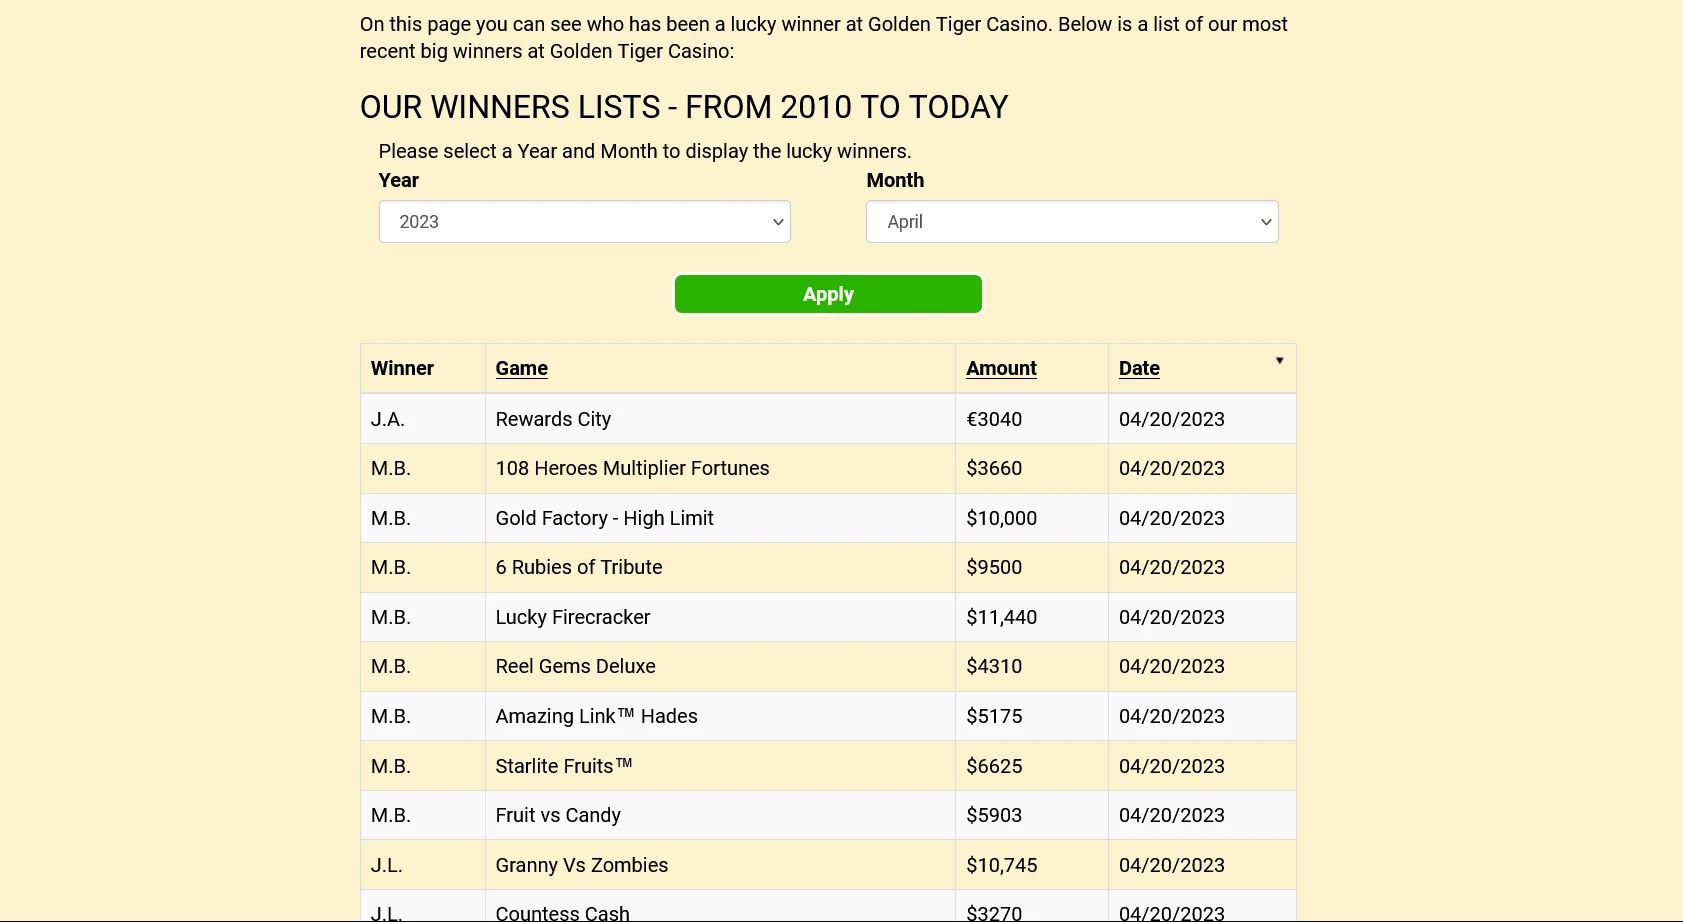Image resolution: width=1683 pixels, height=922 pixels.
Task: Click the €3040 amount cell
Action: 1032,419
